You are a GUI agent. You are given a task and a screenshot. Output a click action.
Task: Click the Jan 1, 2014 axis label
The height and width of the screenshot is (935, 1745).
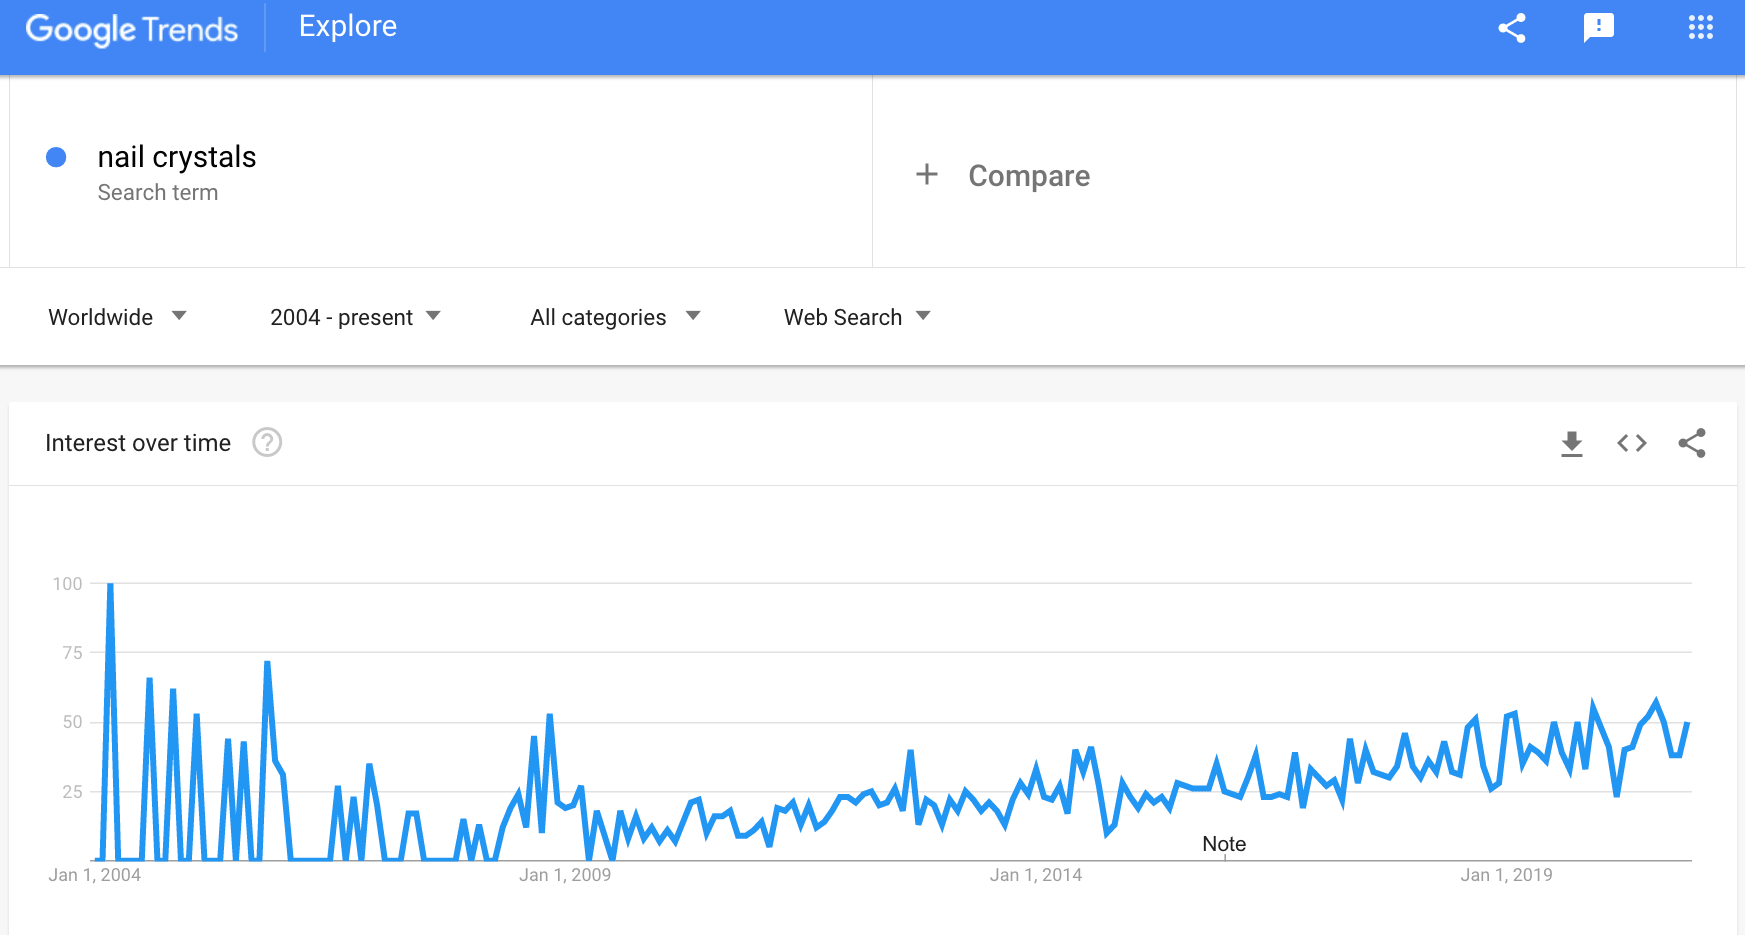click(1036, 875)
